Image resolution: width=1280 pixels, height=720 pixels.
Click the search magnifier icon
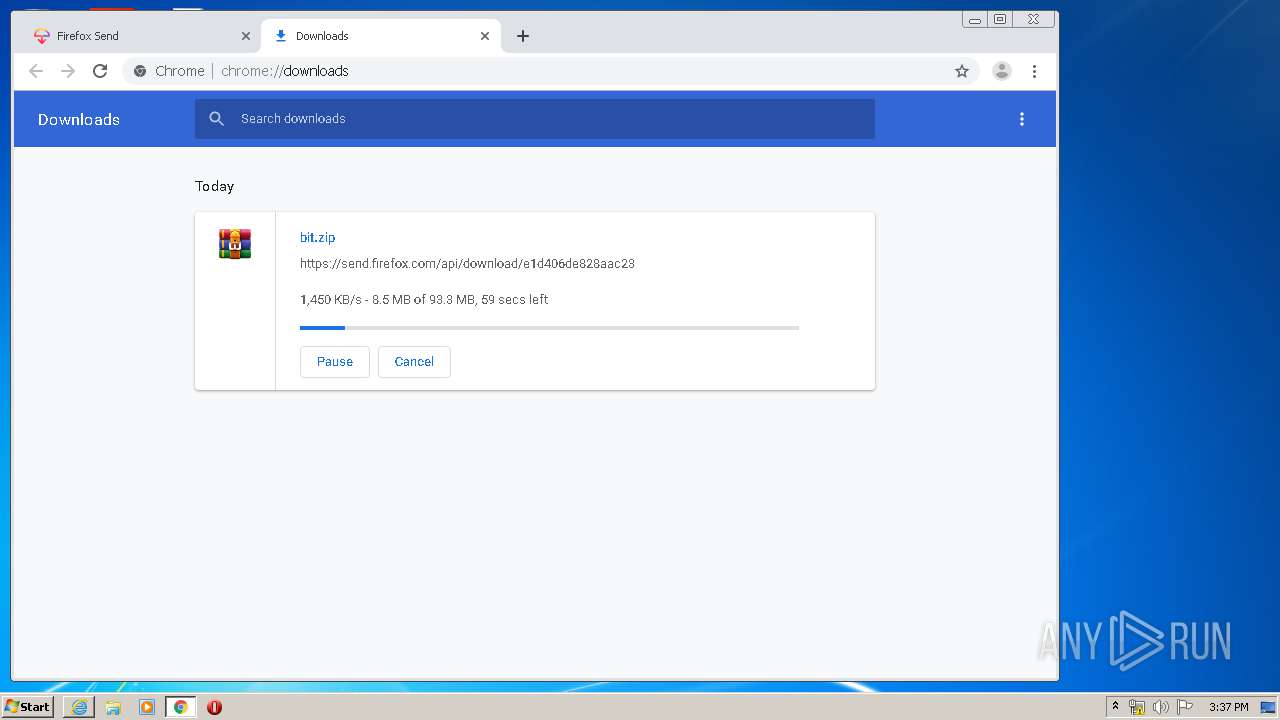click(216, 118)
